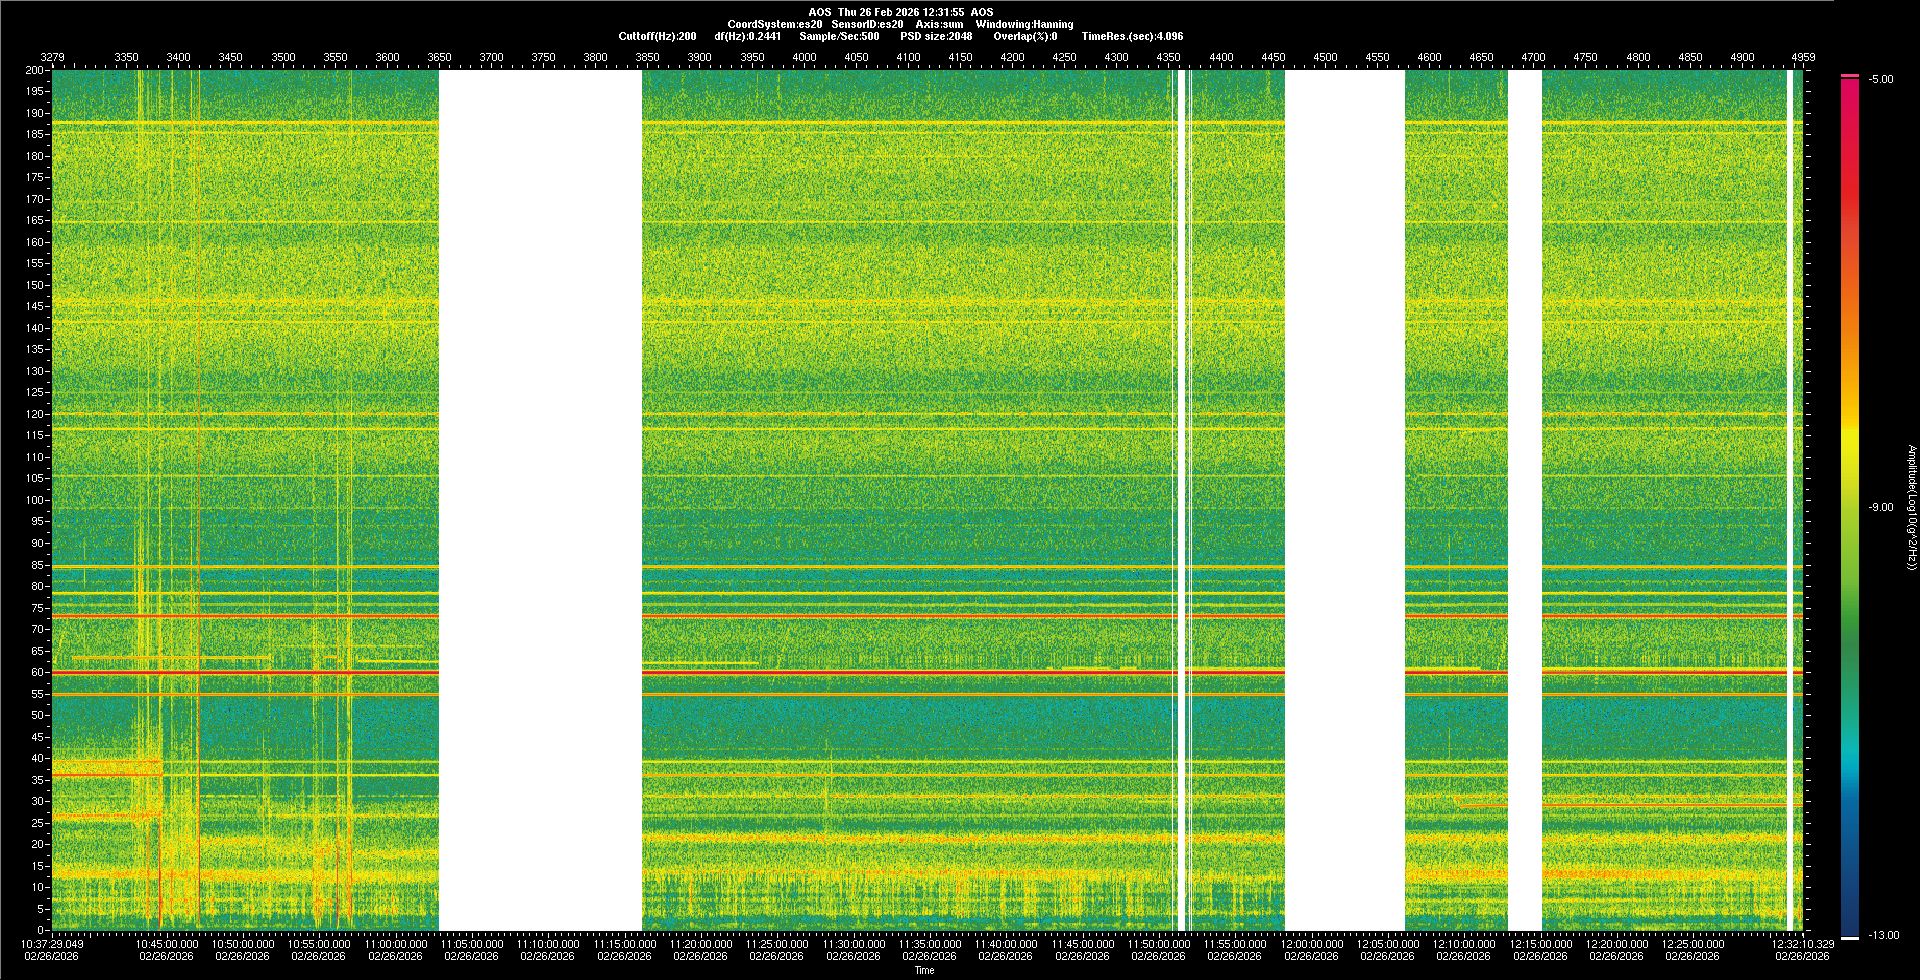Select the 4000 marker on top axis
This screenshot has height=980, width=1920.
pyautogui.click(x=804, y=57)
